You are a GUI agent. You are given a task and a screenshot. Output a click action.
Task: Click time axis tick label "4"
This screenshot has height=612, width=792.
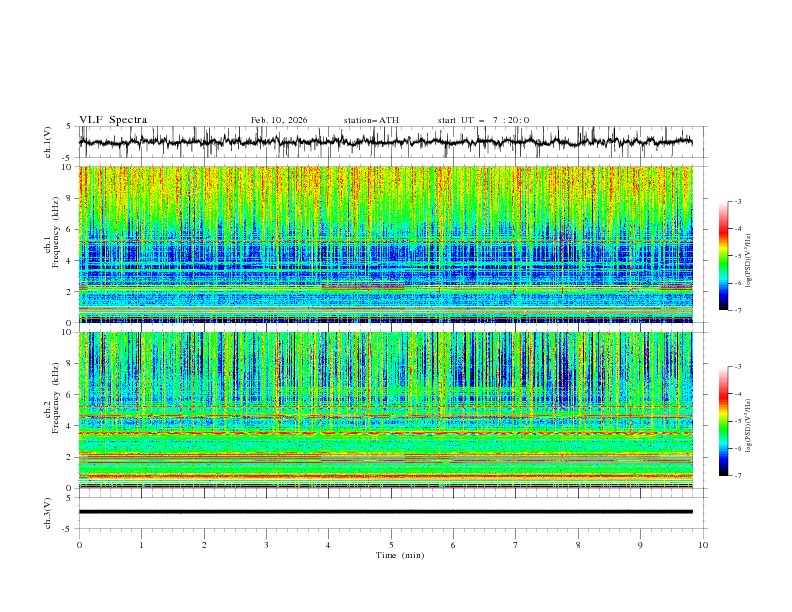[329, 545]
